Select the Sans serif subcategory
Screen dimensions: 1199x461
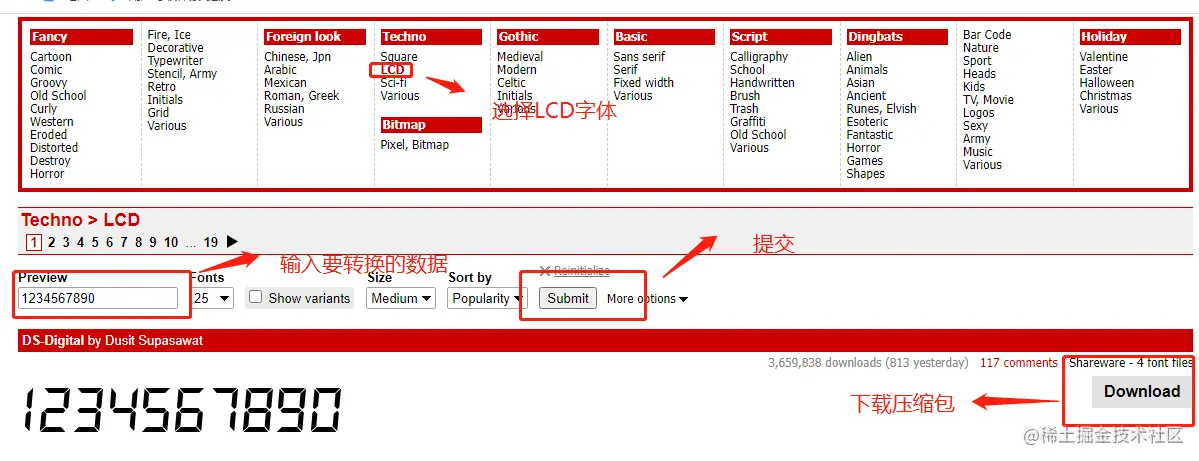point(639,57)
